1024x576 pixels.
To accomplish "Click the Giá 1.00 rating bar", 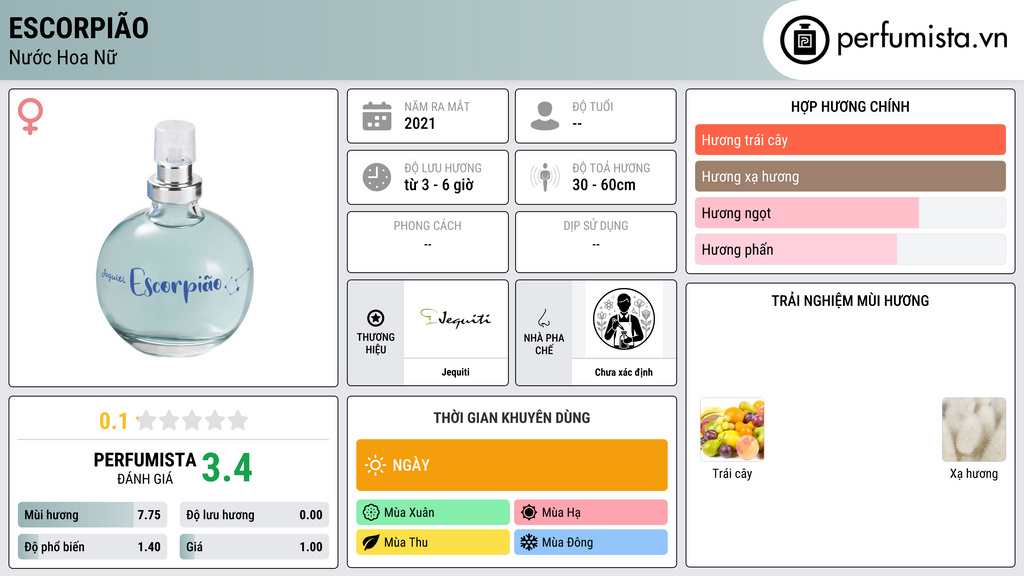I will coord(254,547).
